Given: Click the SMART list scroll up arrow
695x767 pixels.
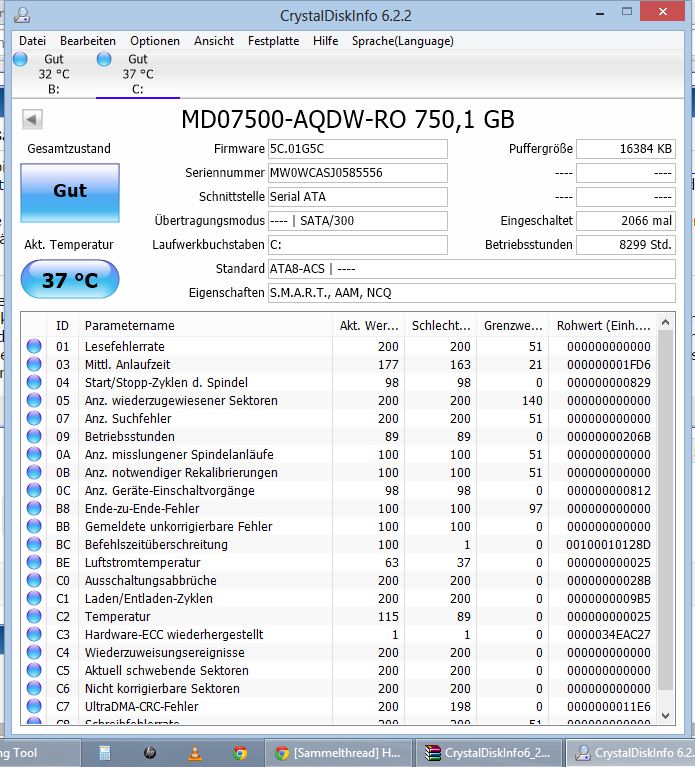Looking at the screenshot, I should pyautogui.click(x=665, y=322).
